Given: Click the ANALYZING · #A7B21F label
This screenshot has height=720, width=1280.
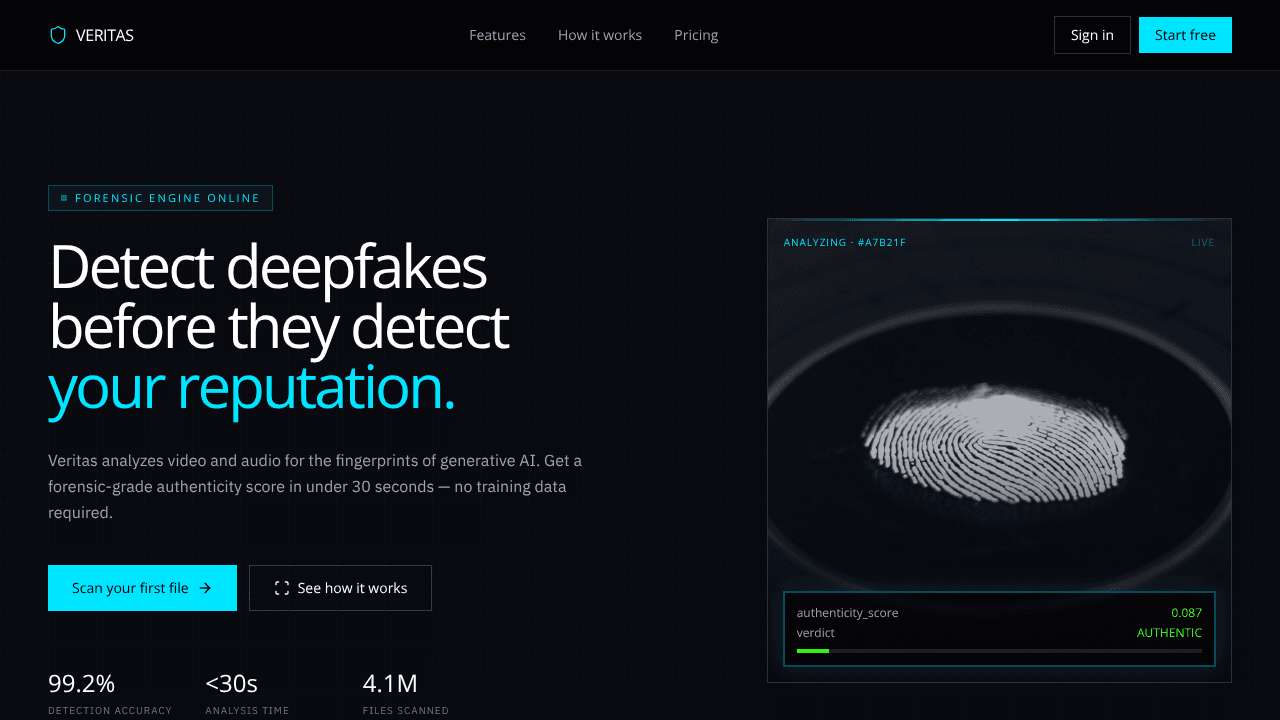Looking at the screenshot, I should click(845, 243).
